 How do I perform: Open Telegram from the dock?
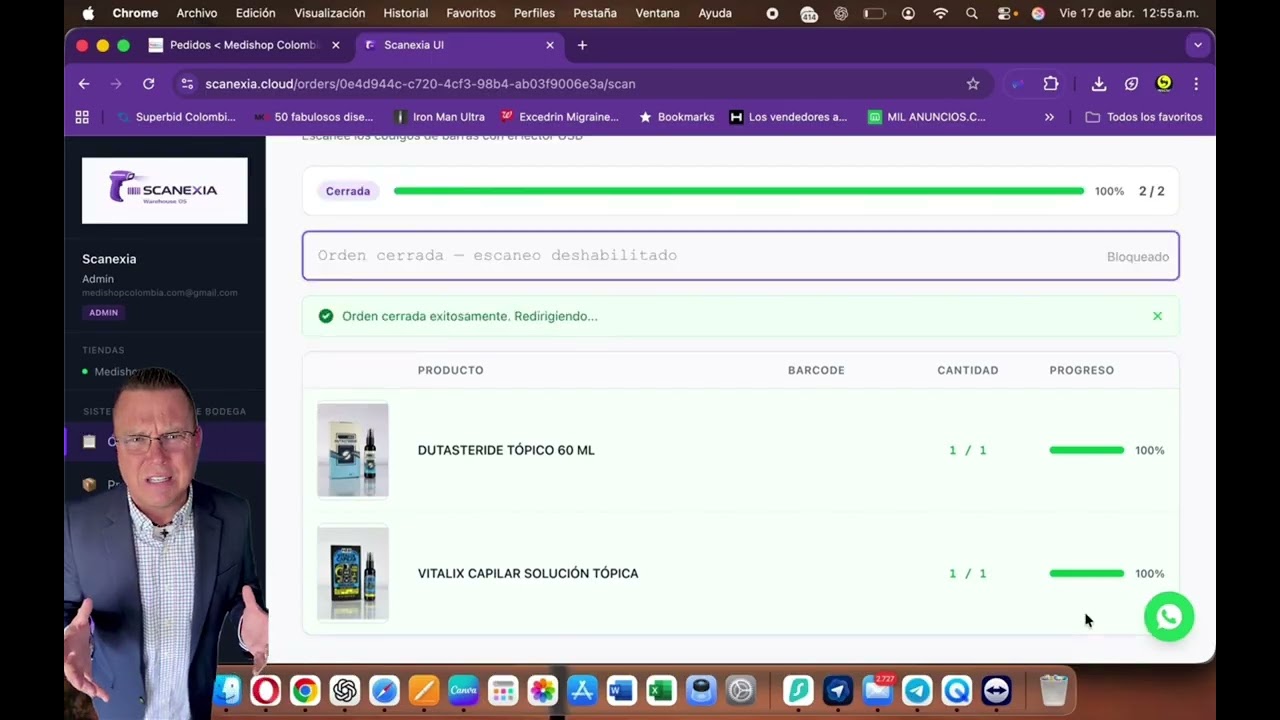coord(917,690)
